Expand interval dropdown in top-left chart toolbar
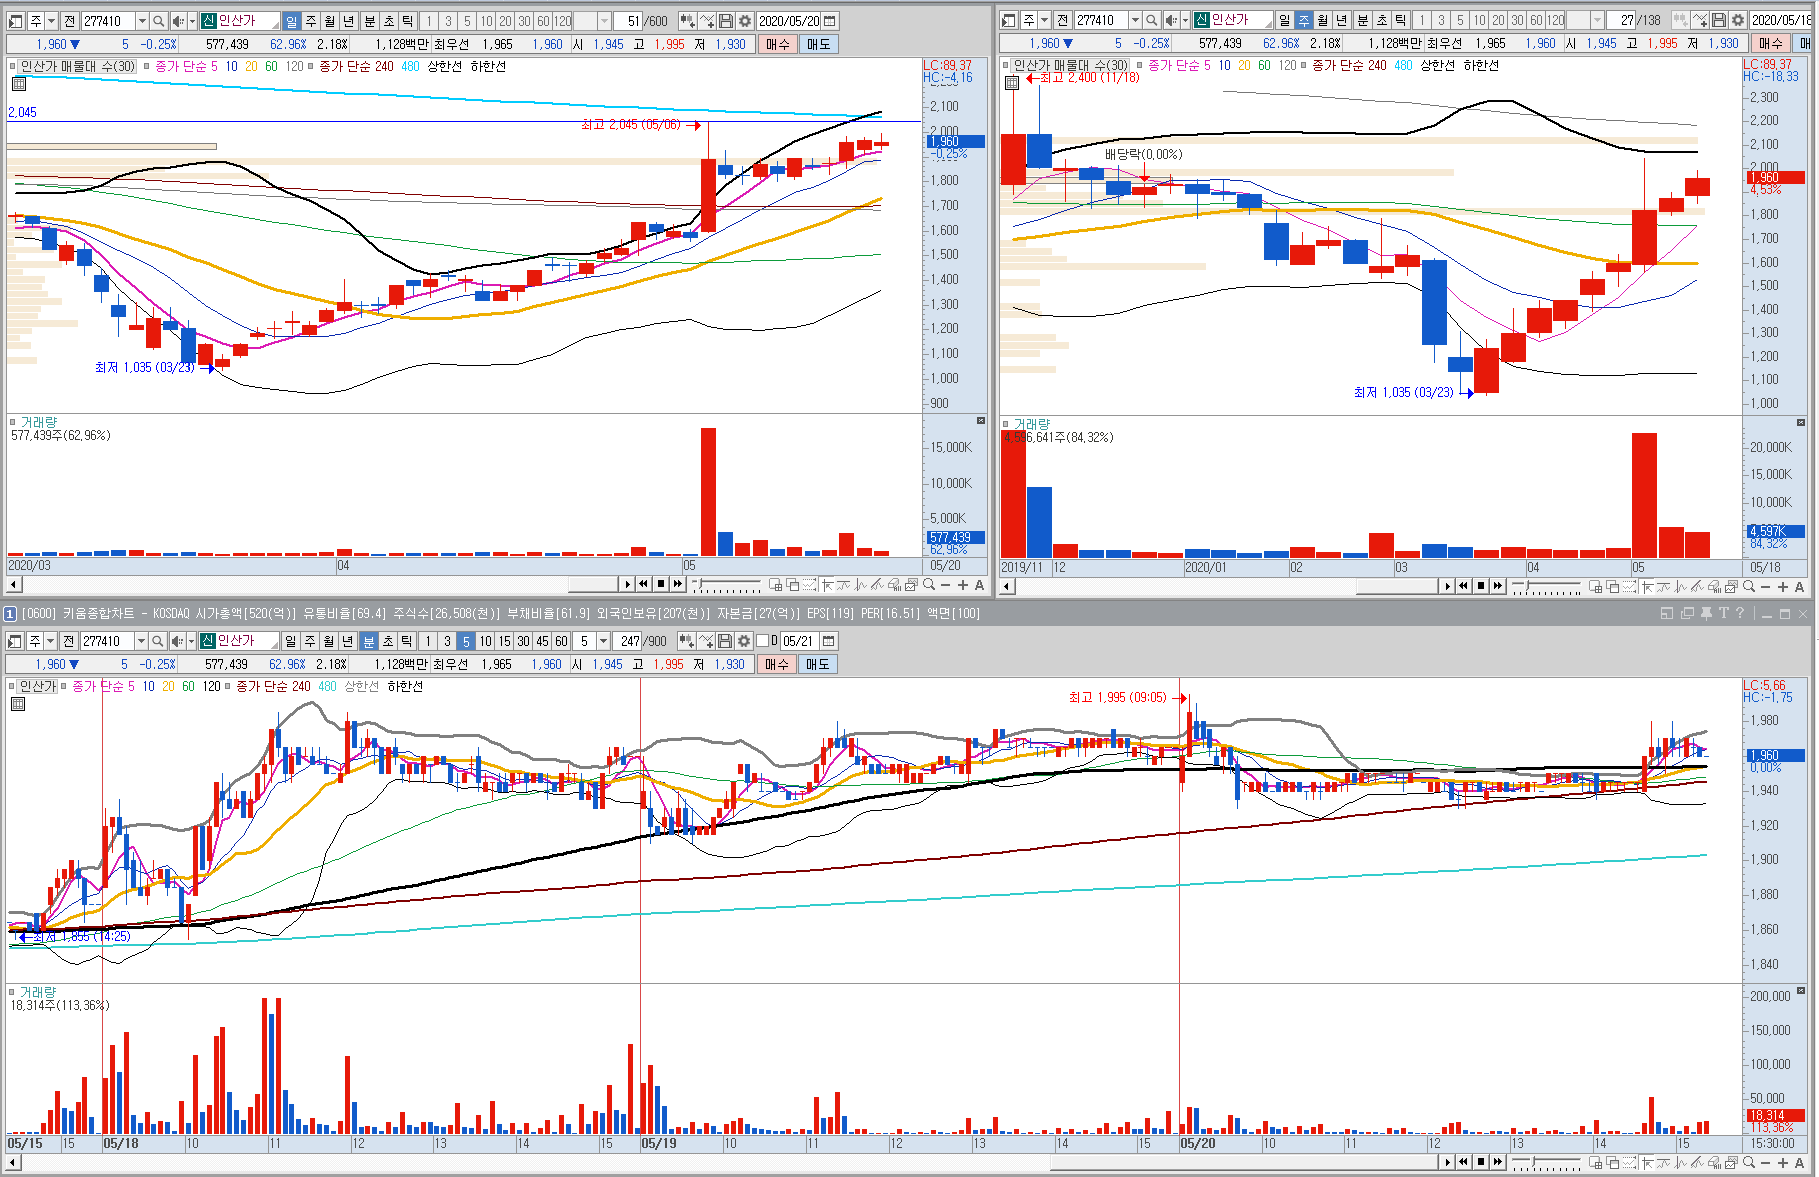 [x=604, y=21]
